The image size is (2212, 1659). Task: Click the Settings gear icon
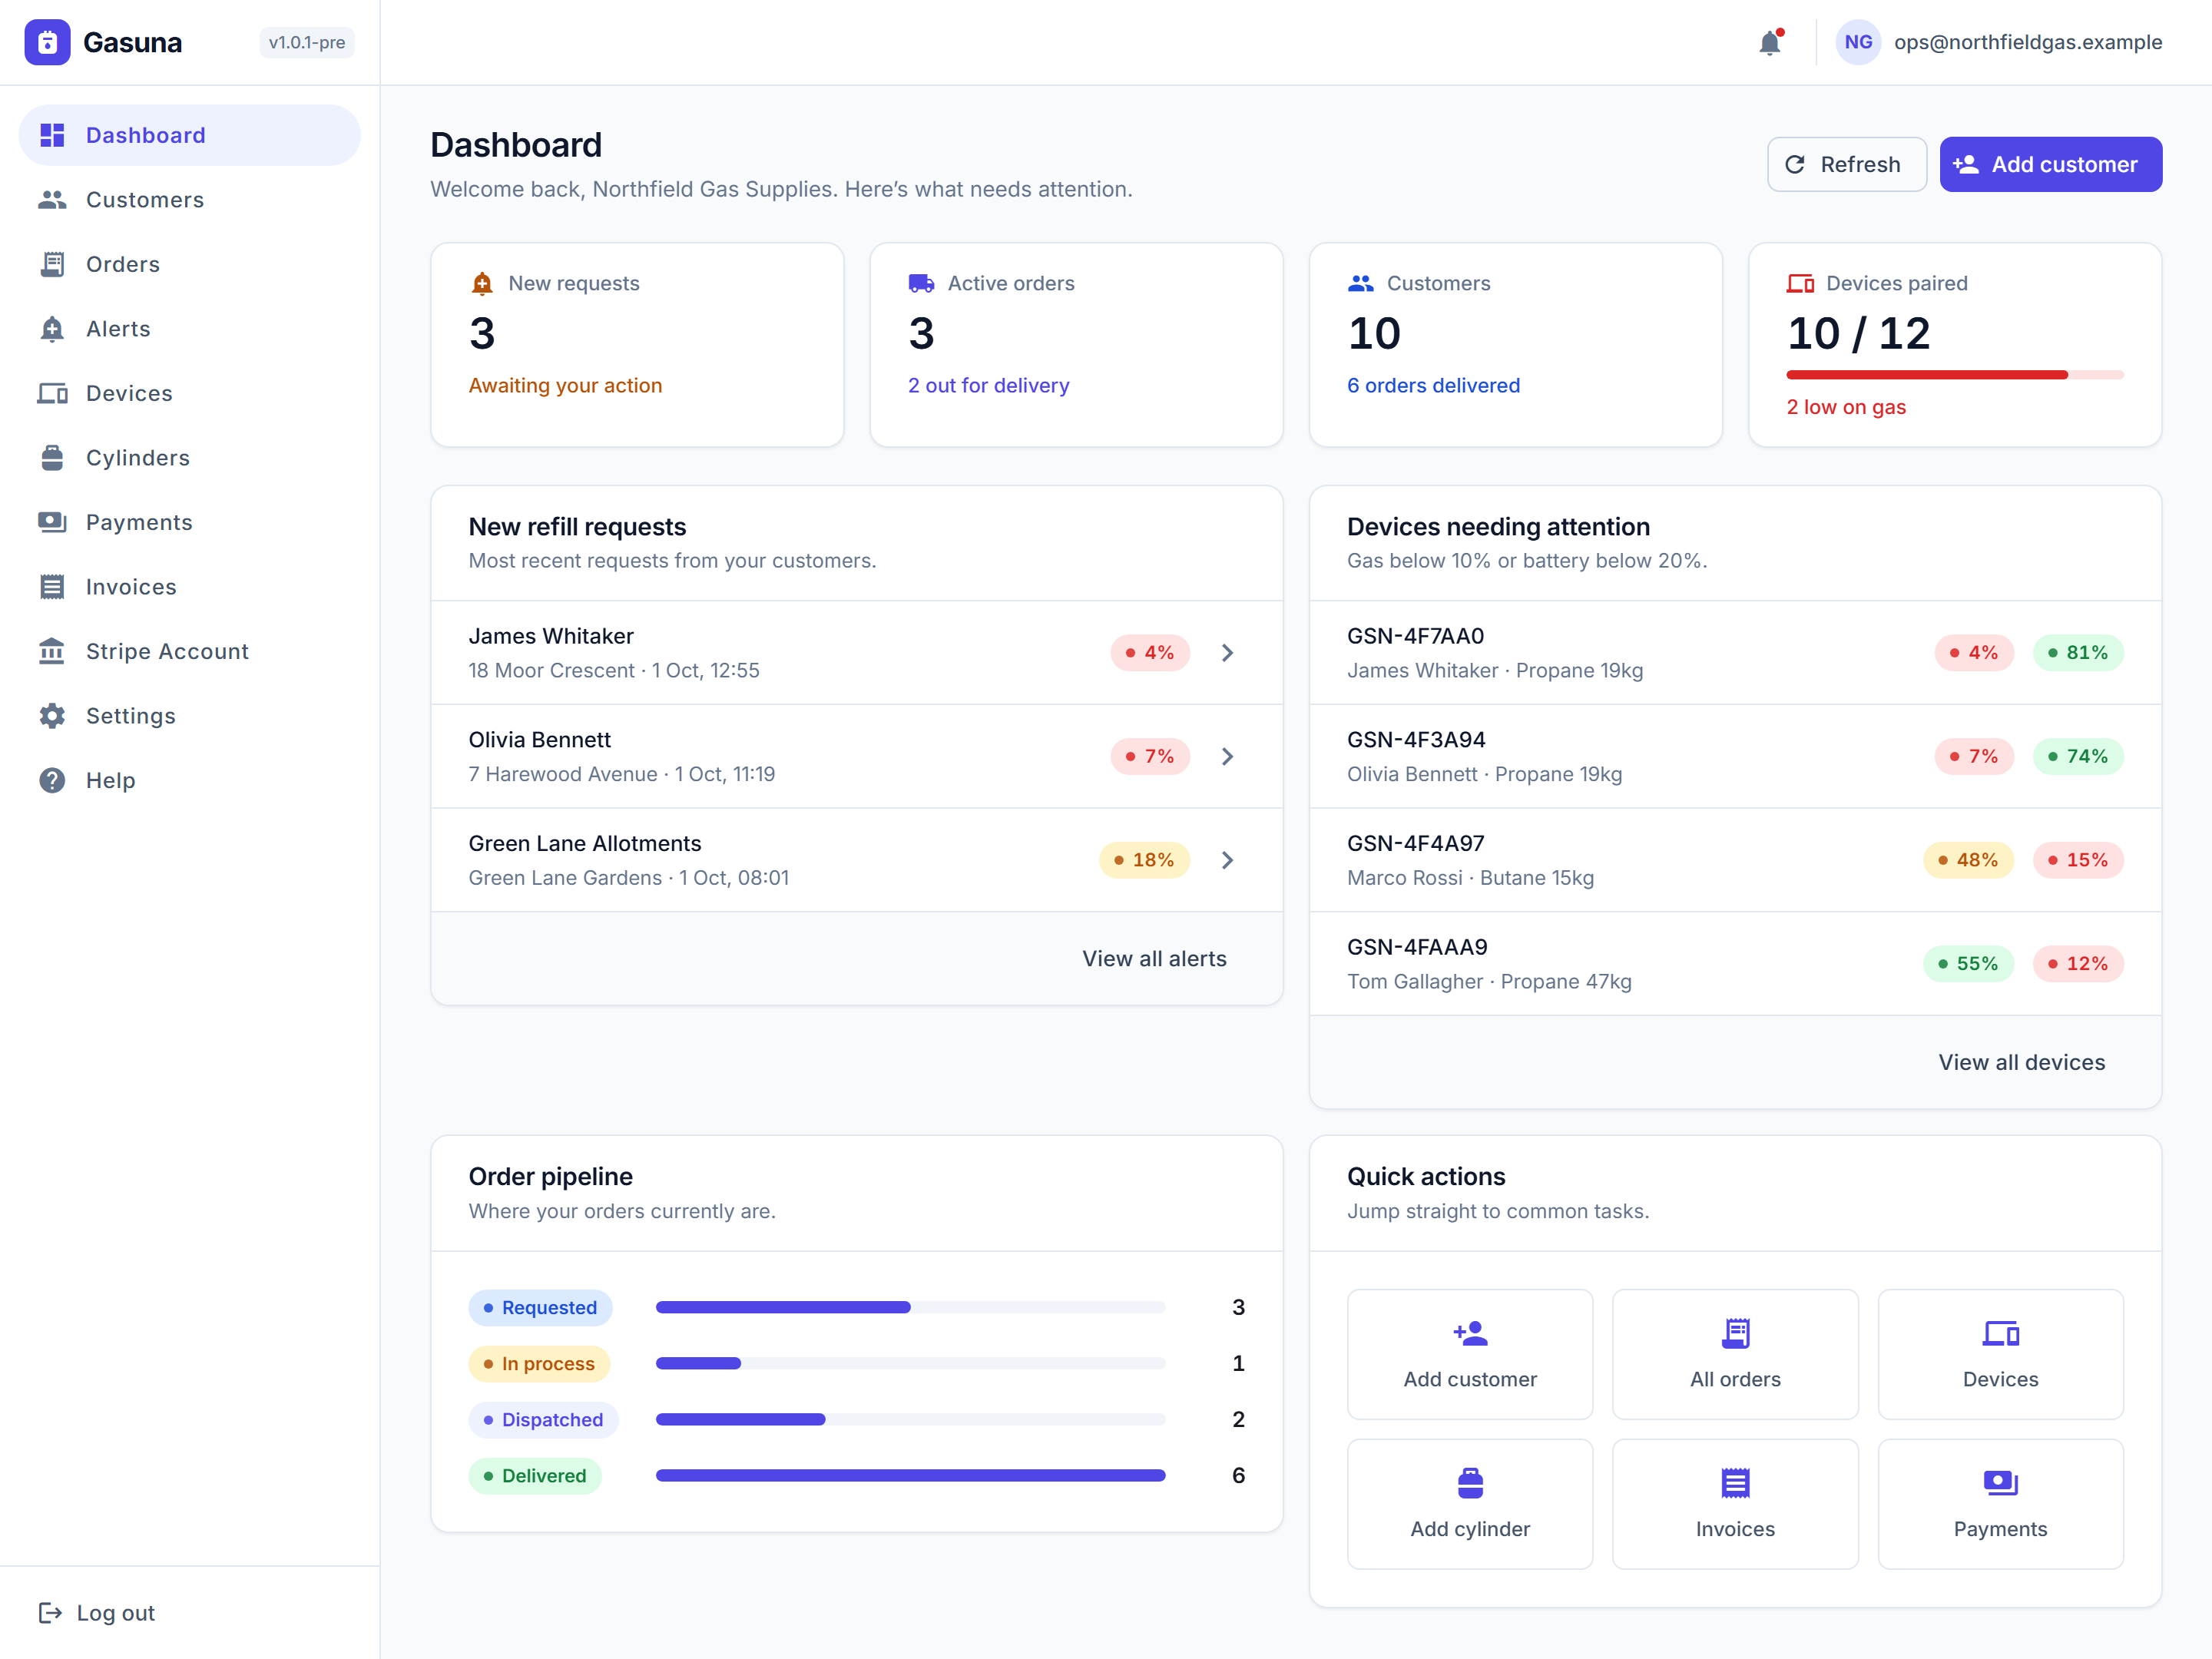point(52,716)
